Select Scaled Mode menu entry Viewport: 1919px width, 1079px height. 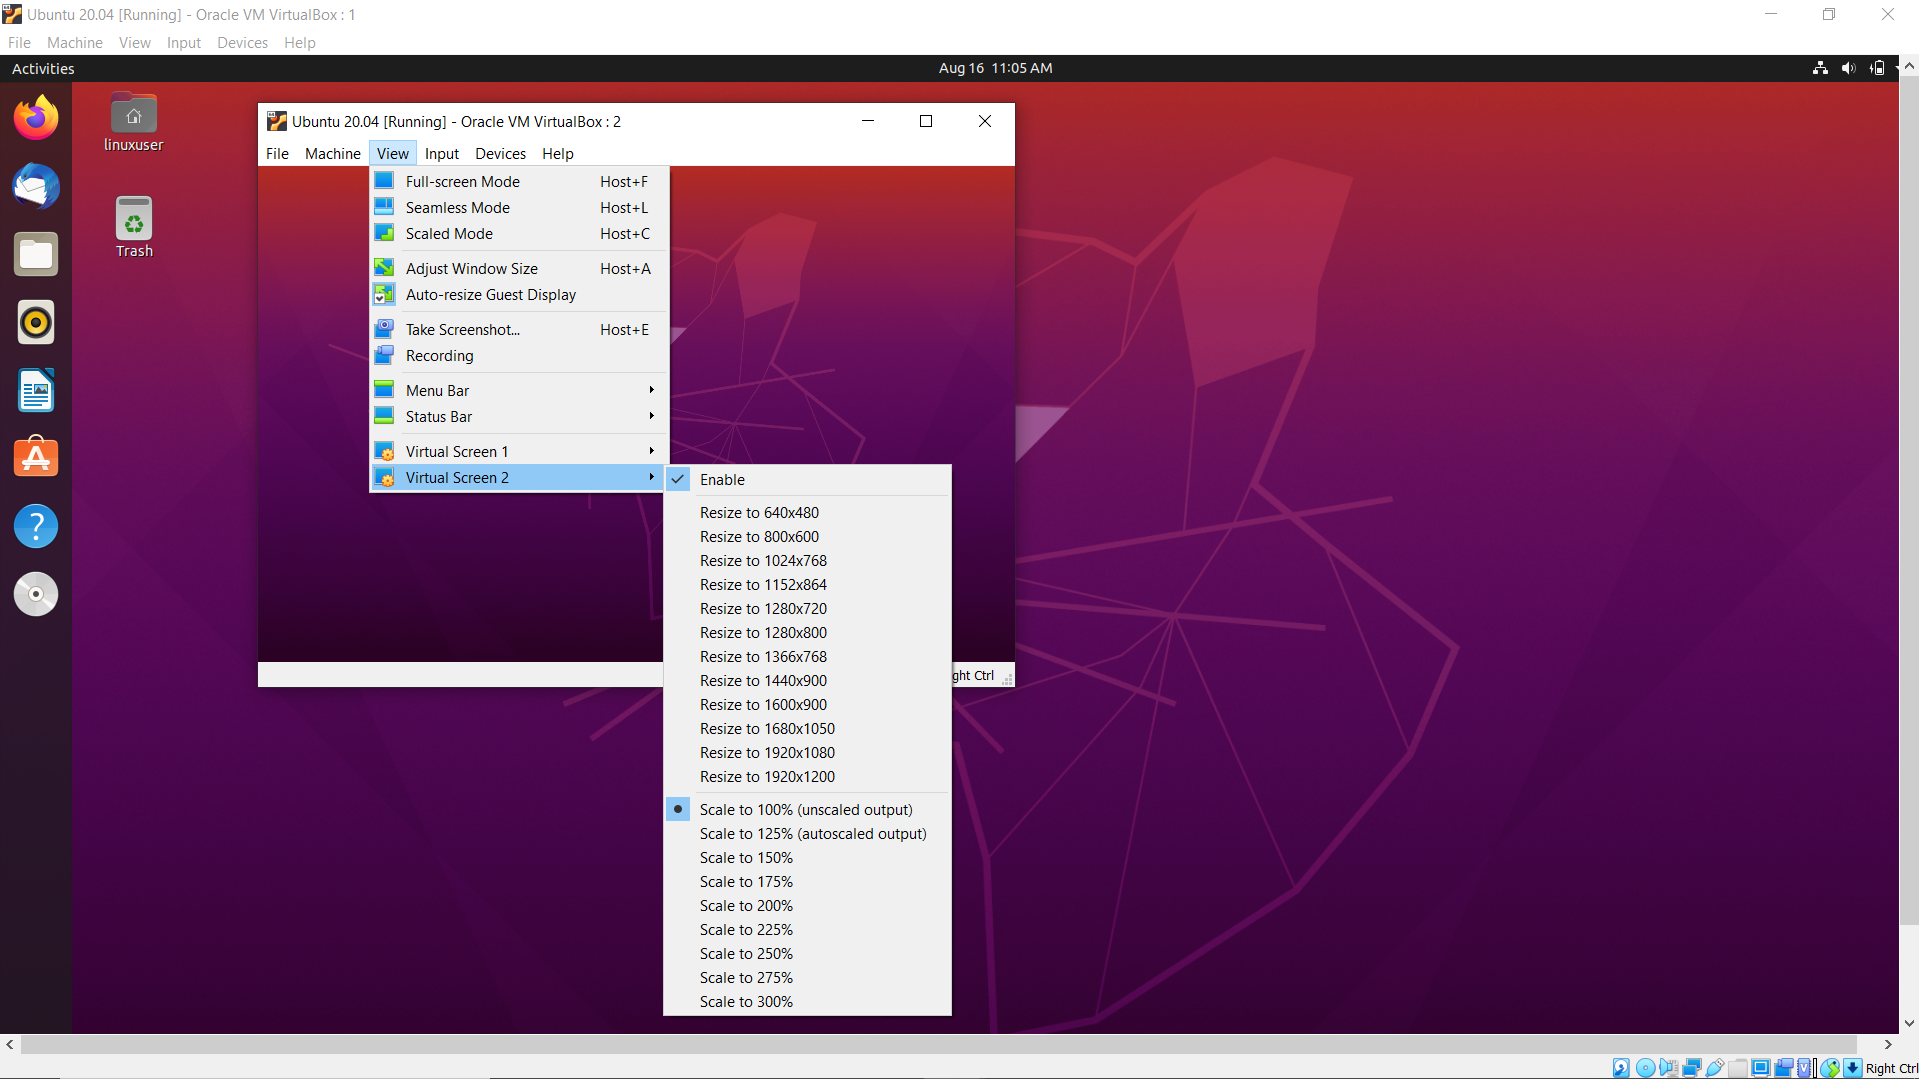(x=519, y=233)
